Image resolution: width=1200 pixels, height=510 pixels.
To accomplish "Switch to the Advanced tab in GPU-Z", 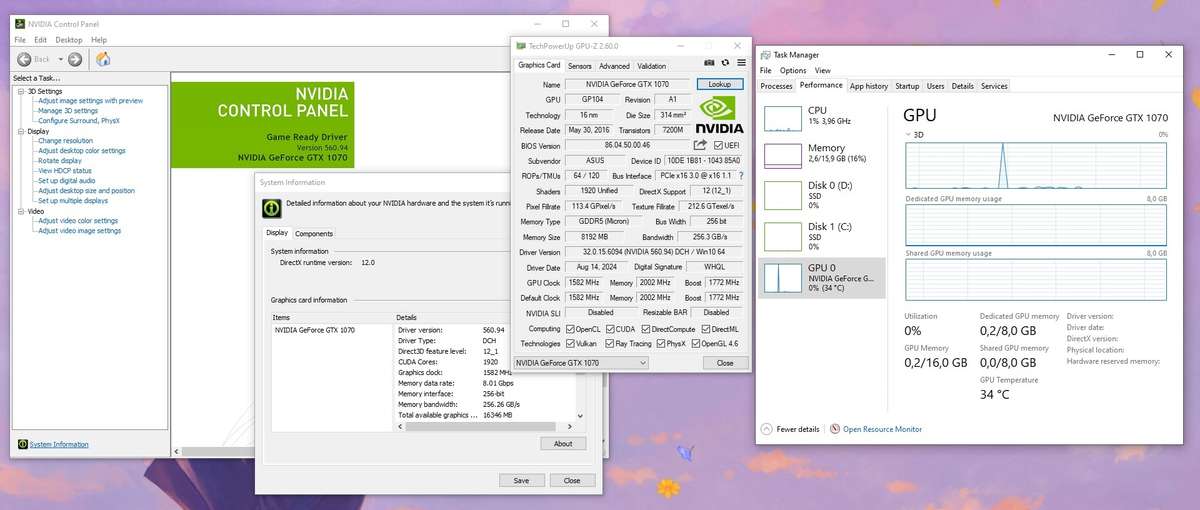I will pyautogui.click(x=614, y=66).
